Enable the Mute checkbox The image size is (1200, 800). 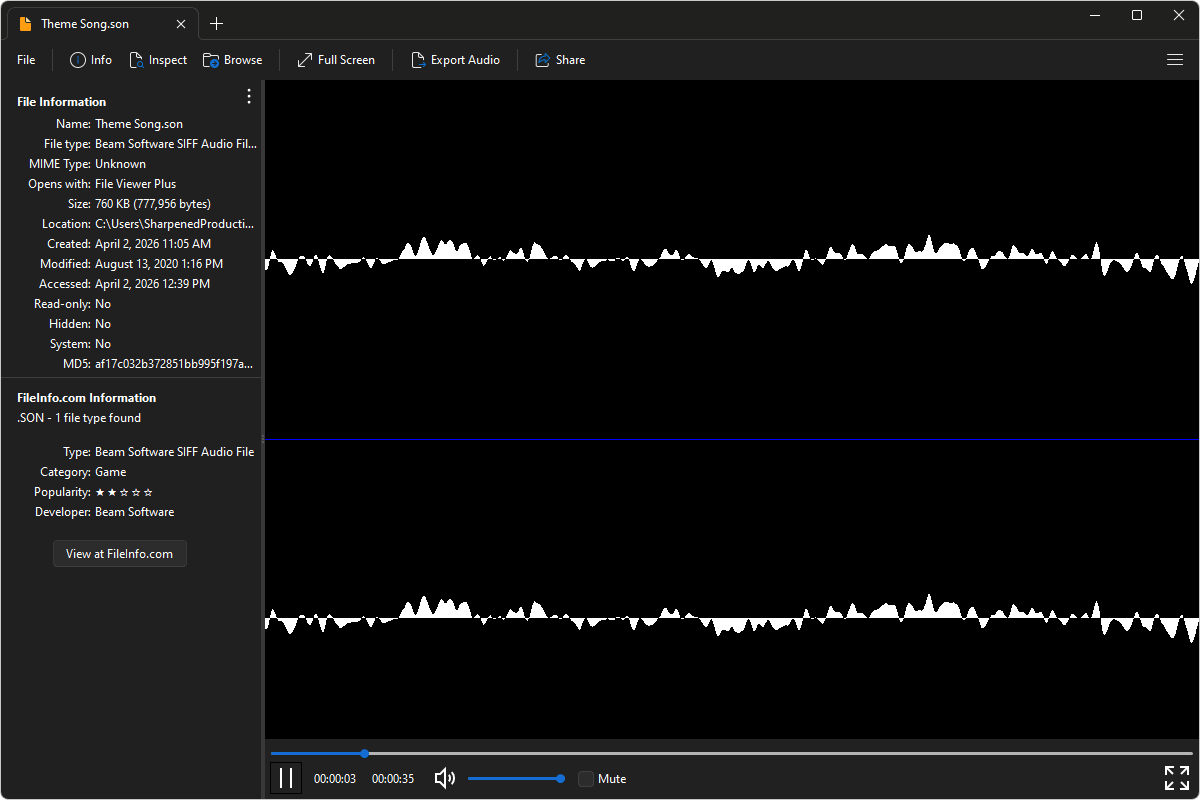coord(586,779)
